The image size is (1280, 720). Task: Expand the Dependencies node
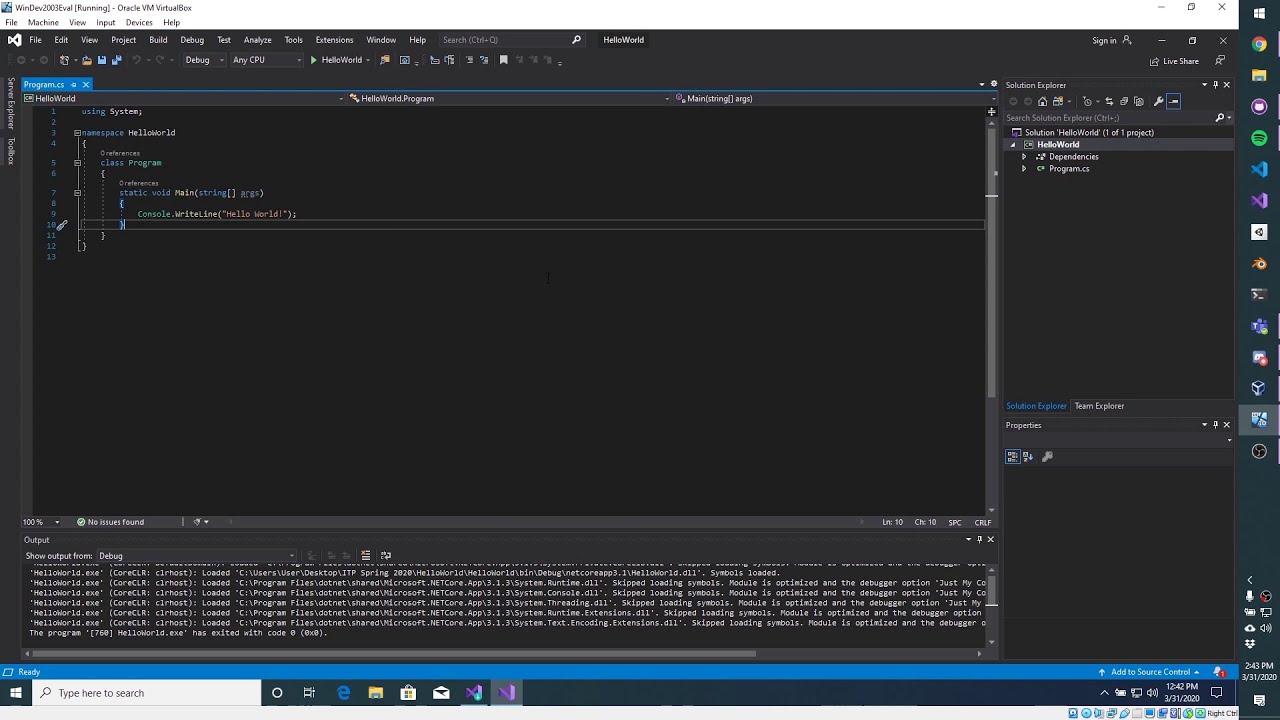click(1023, 157)
